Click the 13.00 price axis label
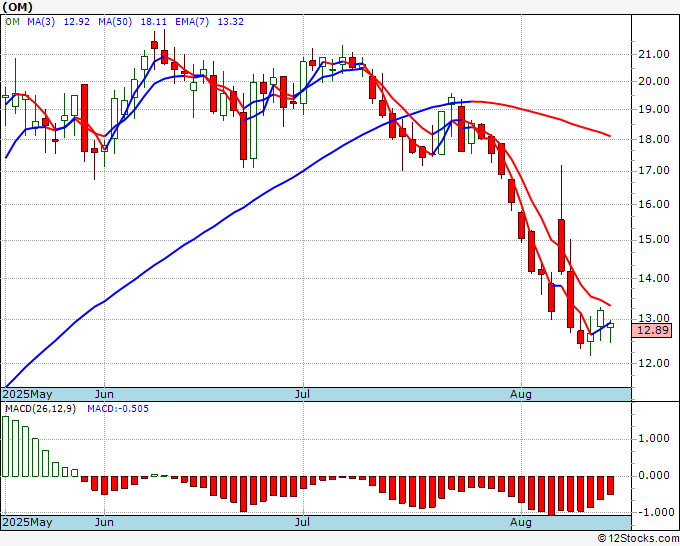 pos(654,319)
